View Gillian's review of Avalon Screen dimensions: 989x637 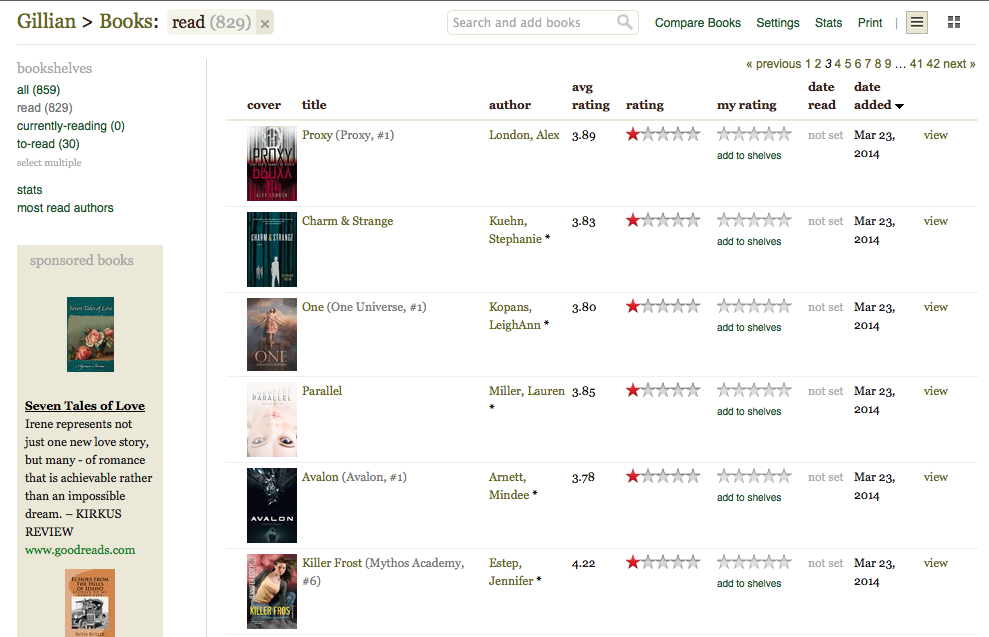coord(935,477)
